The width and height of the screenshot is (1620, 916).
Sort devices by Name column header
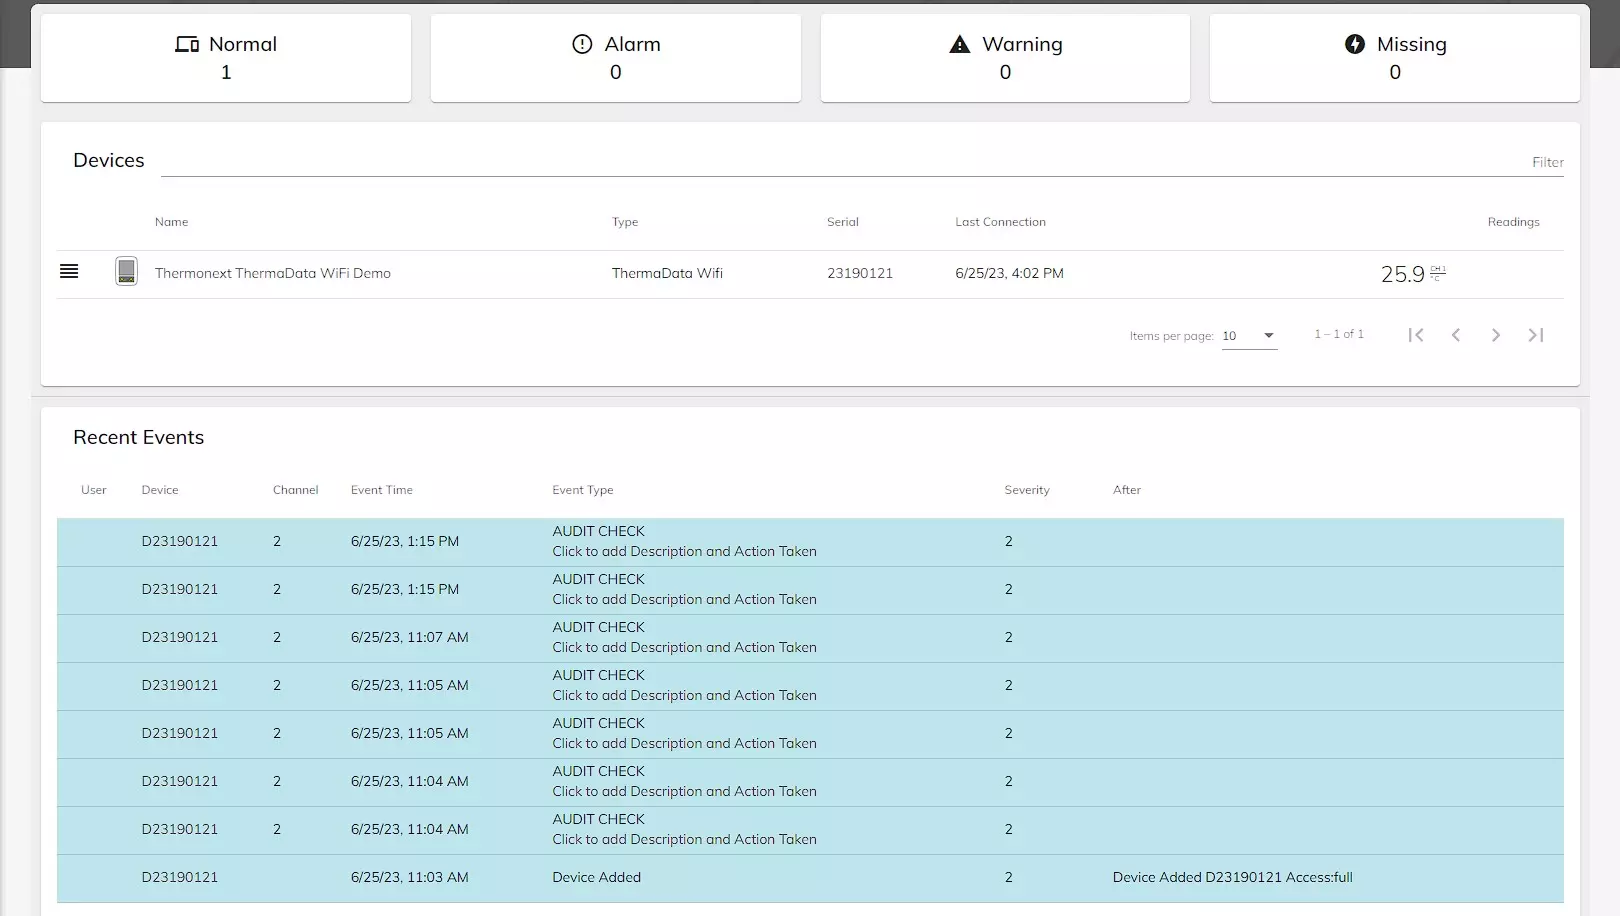(x=171, y=222)
